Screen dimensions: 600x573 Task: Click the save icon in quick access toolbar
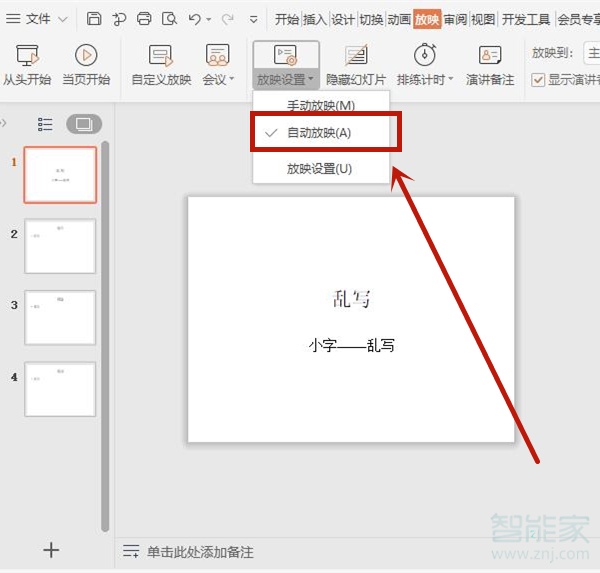[93, 19]
